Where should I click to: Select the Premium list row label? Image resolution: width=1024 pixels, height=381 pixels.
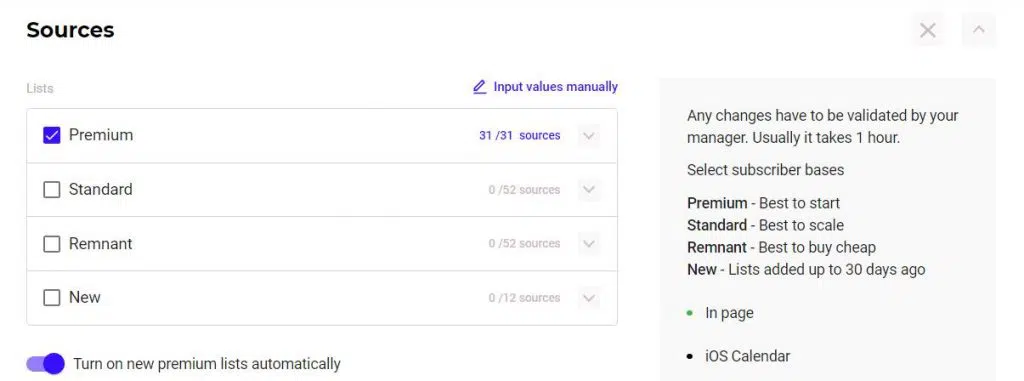101,135
